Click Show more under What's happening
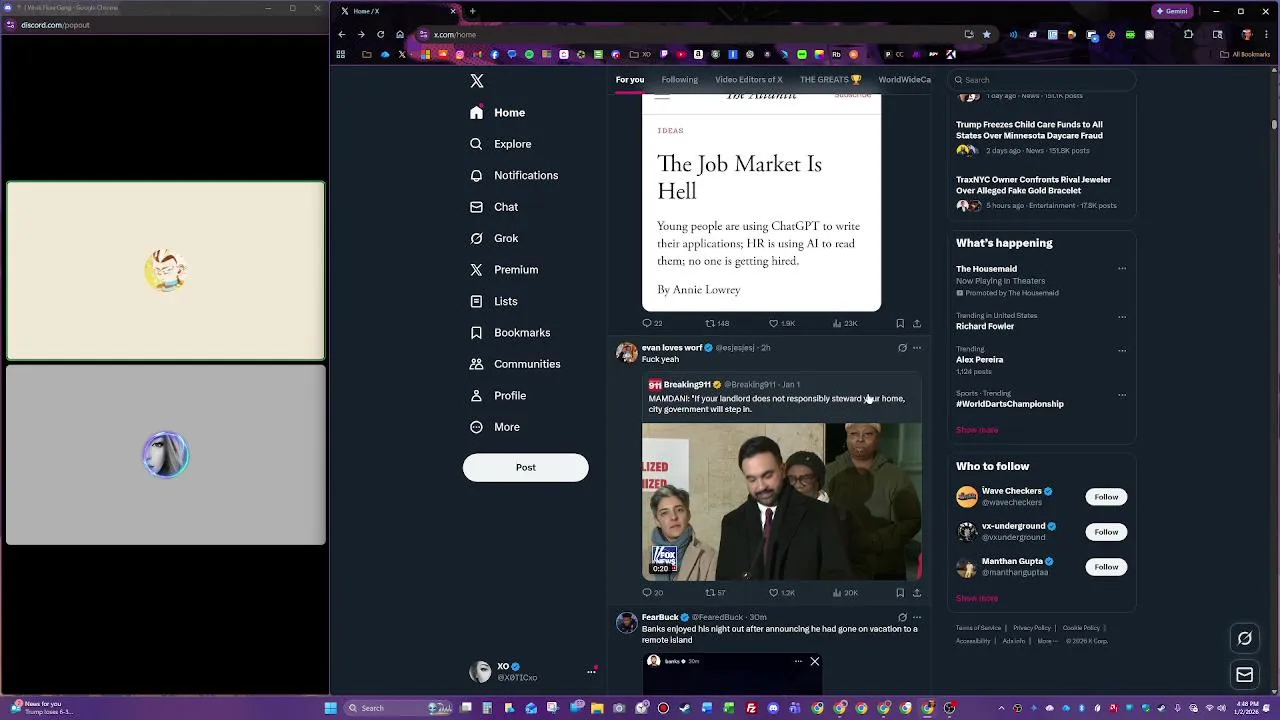The width and height of the screenshot is (1280, 720). [x=977, y=430]
